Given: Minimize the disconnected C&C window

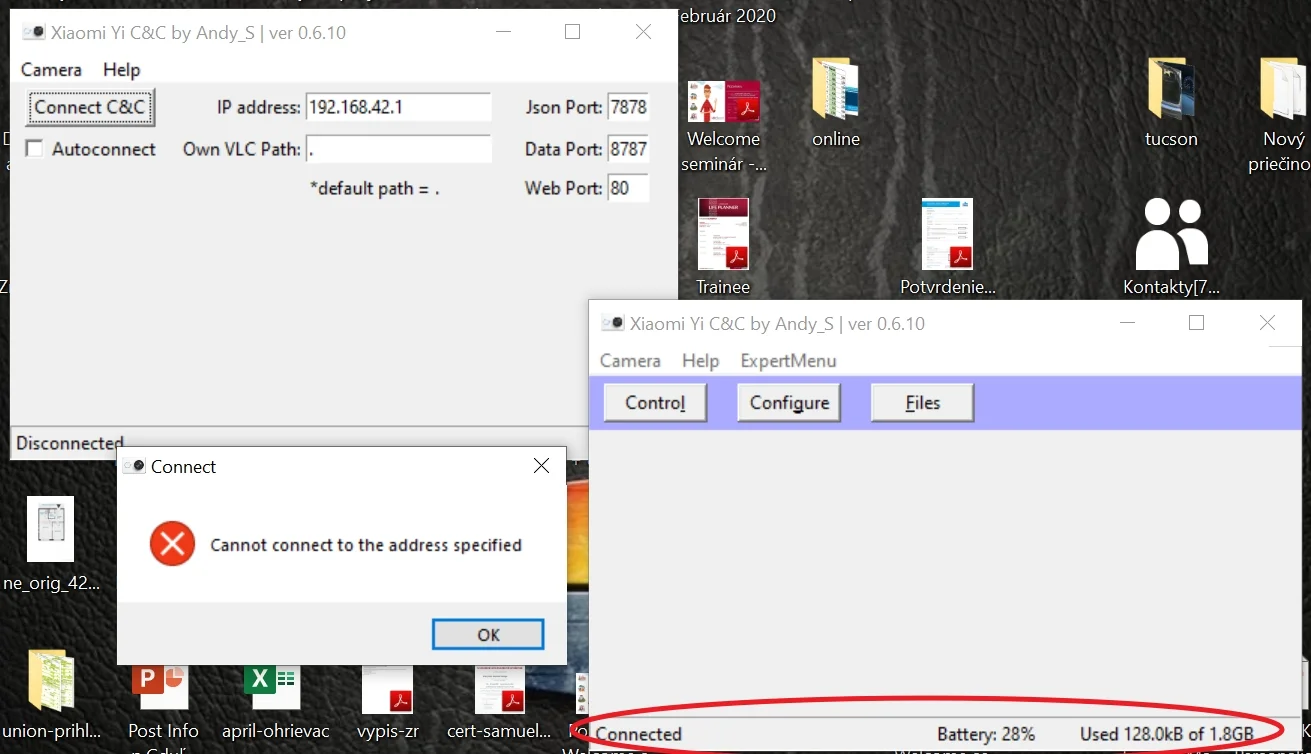Looking at the screenshot, I should click(x=502, y=32).
